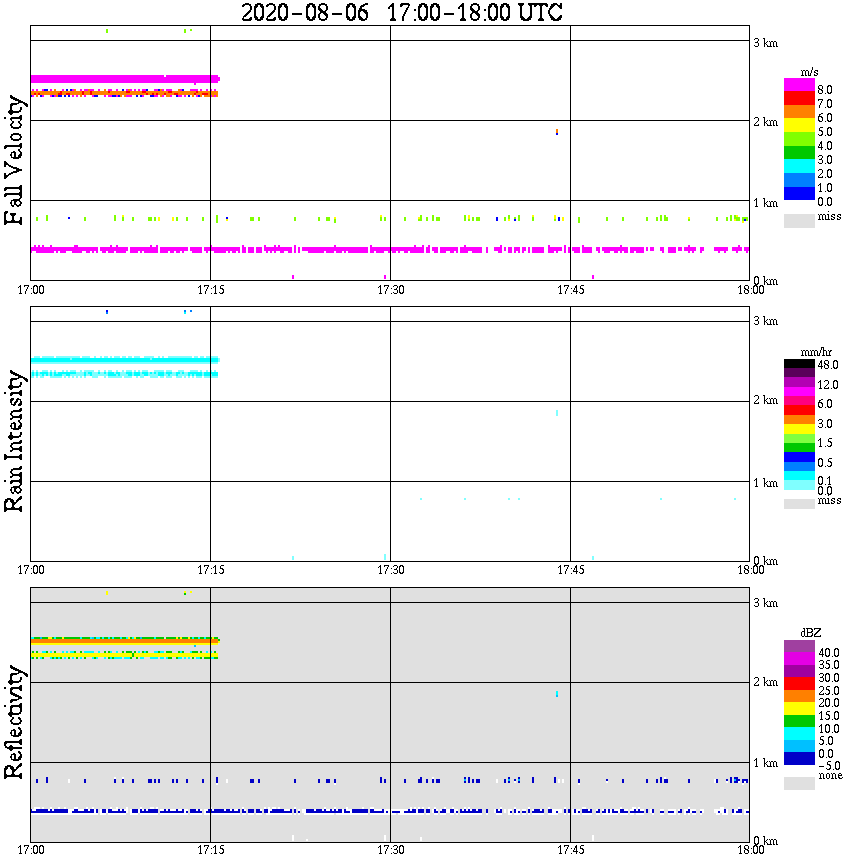Select gray none swatch in dBZ legend
The image size is (850, 868).
click(799, 783)
